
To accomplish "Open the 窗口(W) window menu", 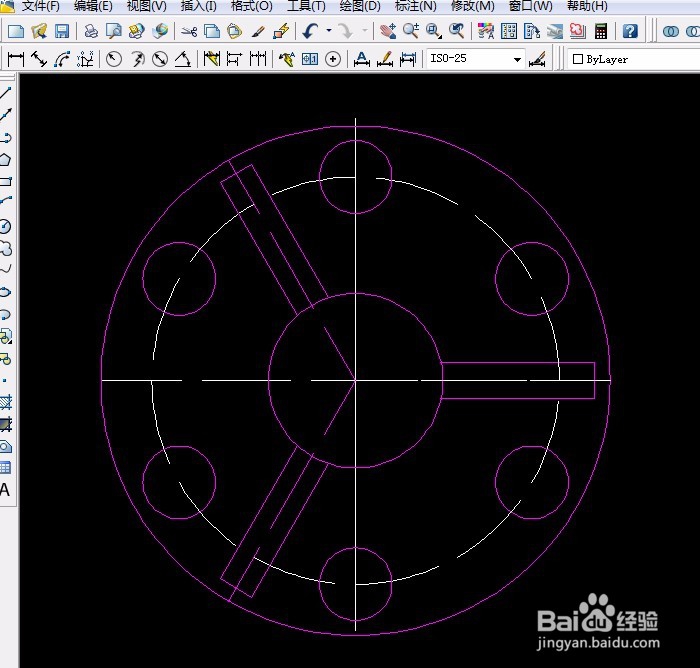I will (x=530, y=6).
